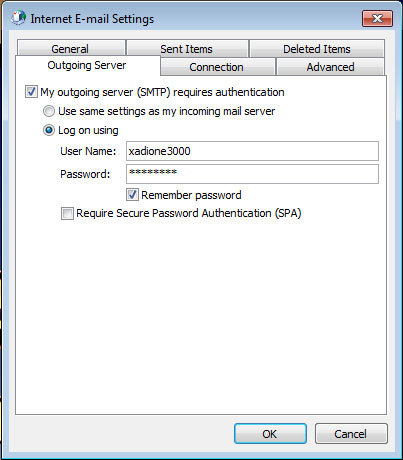Uncheck SMTP requires authentication checkbox
The image size is (403, 460).
tap(31, 92)
